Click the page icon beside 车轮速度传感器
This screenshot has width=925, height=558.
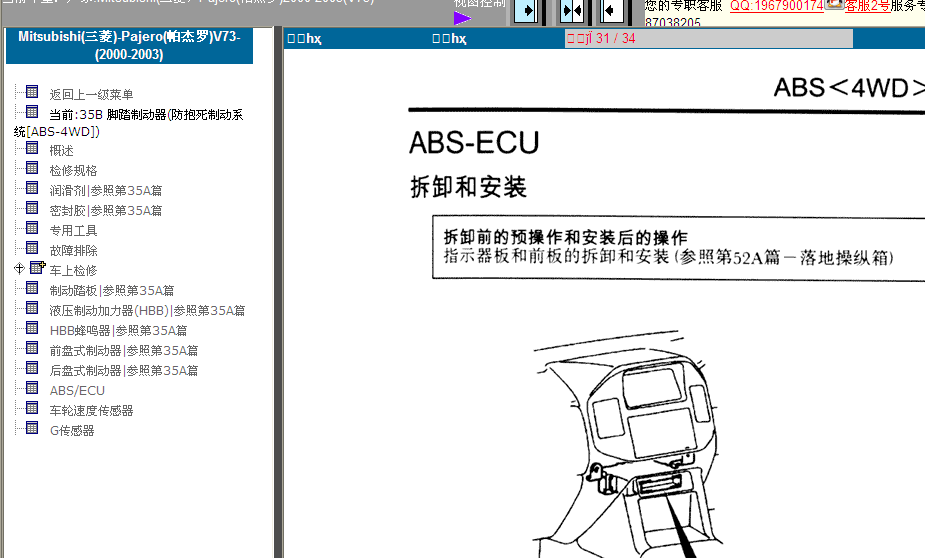tap(32, 409)
